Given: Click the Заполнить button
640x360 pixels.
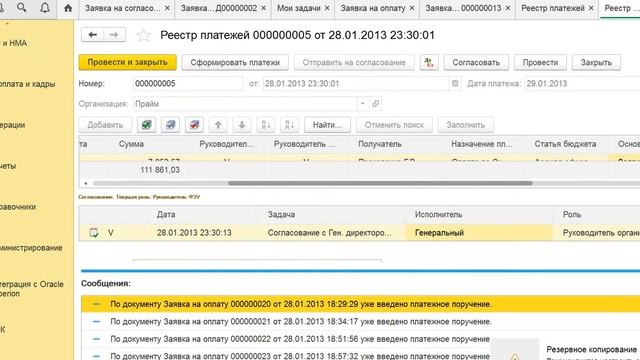Looking at the screenshot, I should coord(465,125).
